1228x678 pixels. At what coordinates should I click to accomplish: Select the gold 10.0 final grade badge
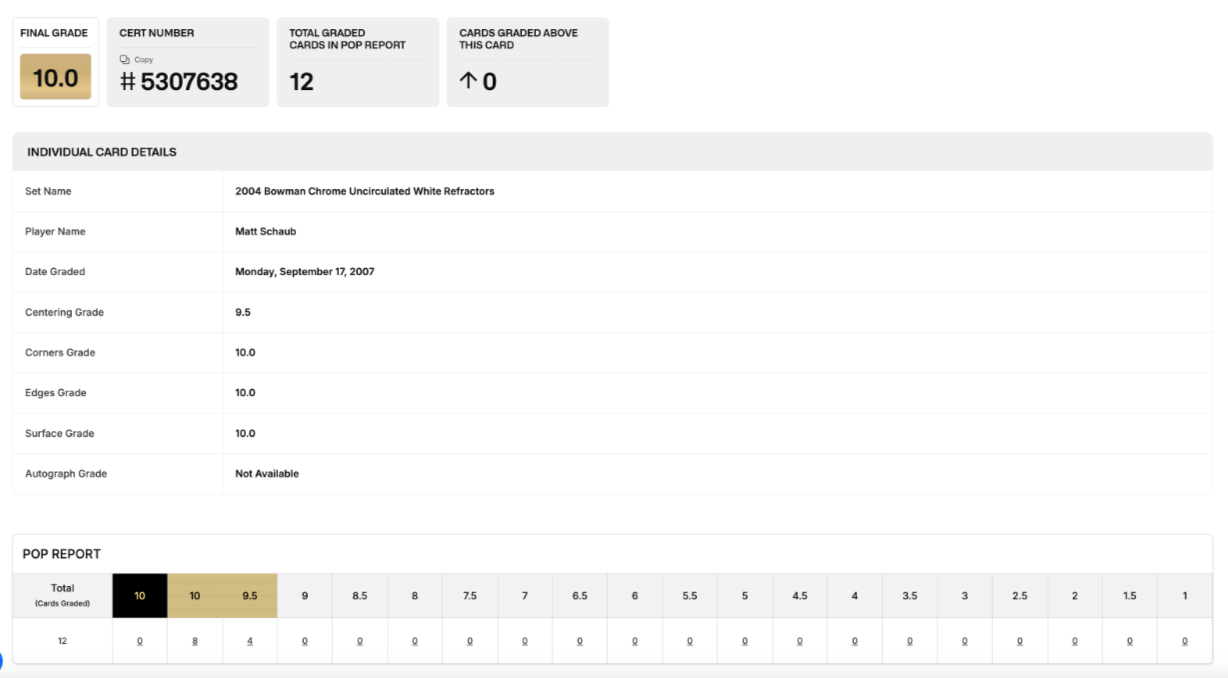point(55,77)
